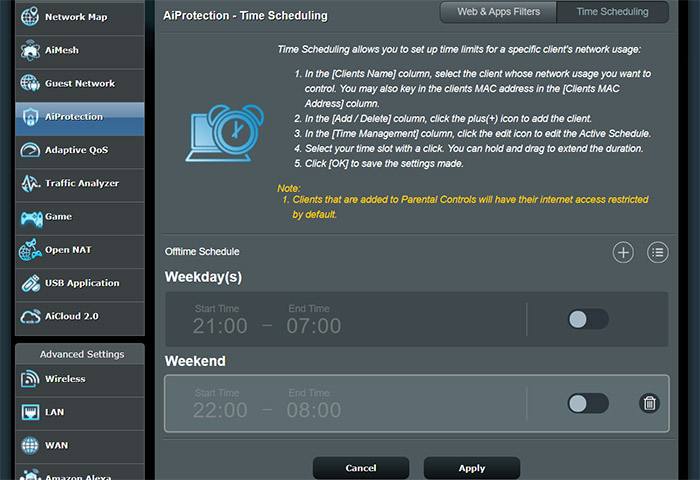This screenshot has height=480, width=700.
Task: Click the yellow Note: label
Action: [x=289, y=188]
